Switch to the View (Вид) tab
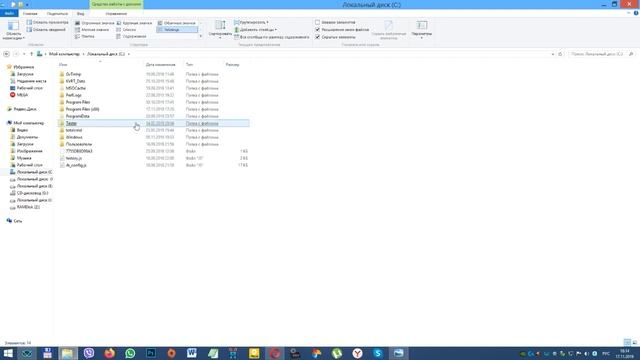640x360 pixels. click(x=81, y=13)
